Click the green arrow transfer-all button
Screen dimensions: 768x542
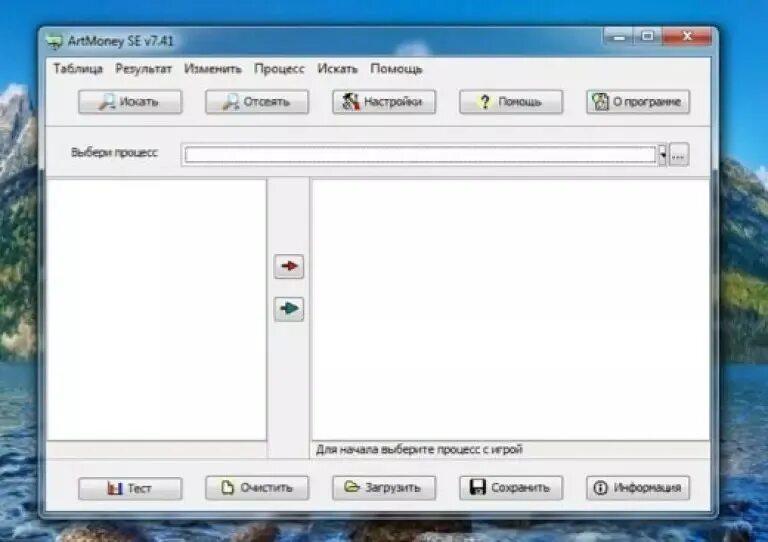pos(289,309)
